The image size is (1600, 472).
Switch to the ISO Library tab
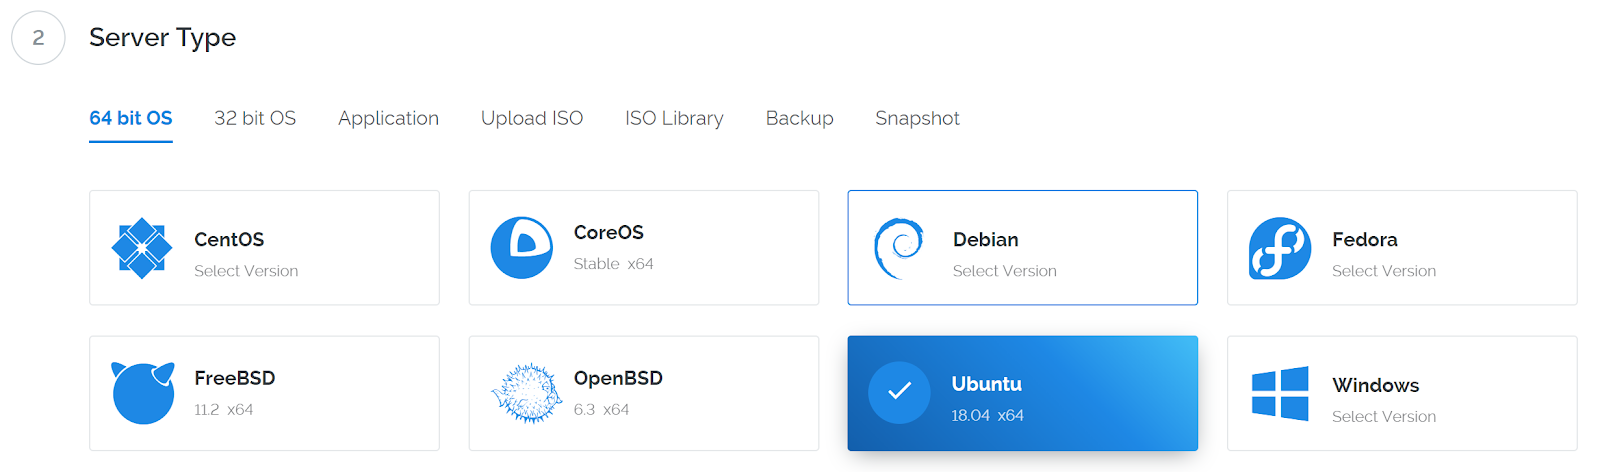click(x=674, y=118)
